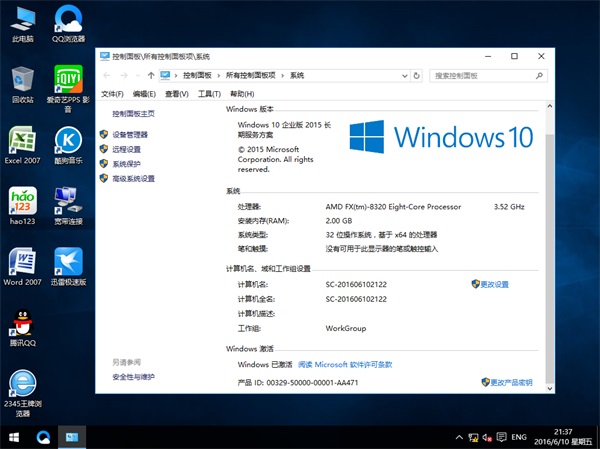The image size is (600, 449).
Task: Open 腾讯QQ from the desktop
Action: [22, 323]
